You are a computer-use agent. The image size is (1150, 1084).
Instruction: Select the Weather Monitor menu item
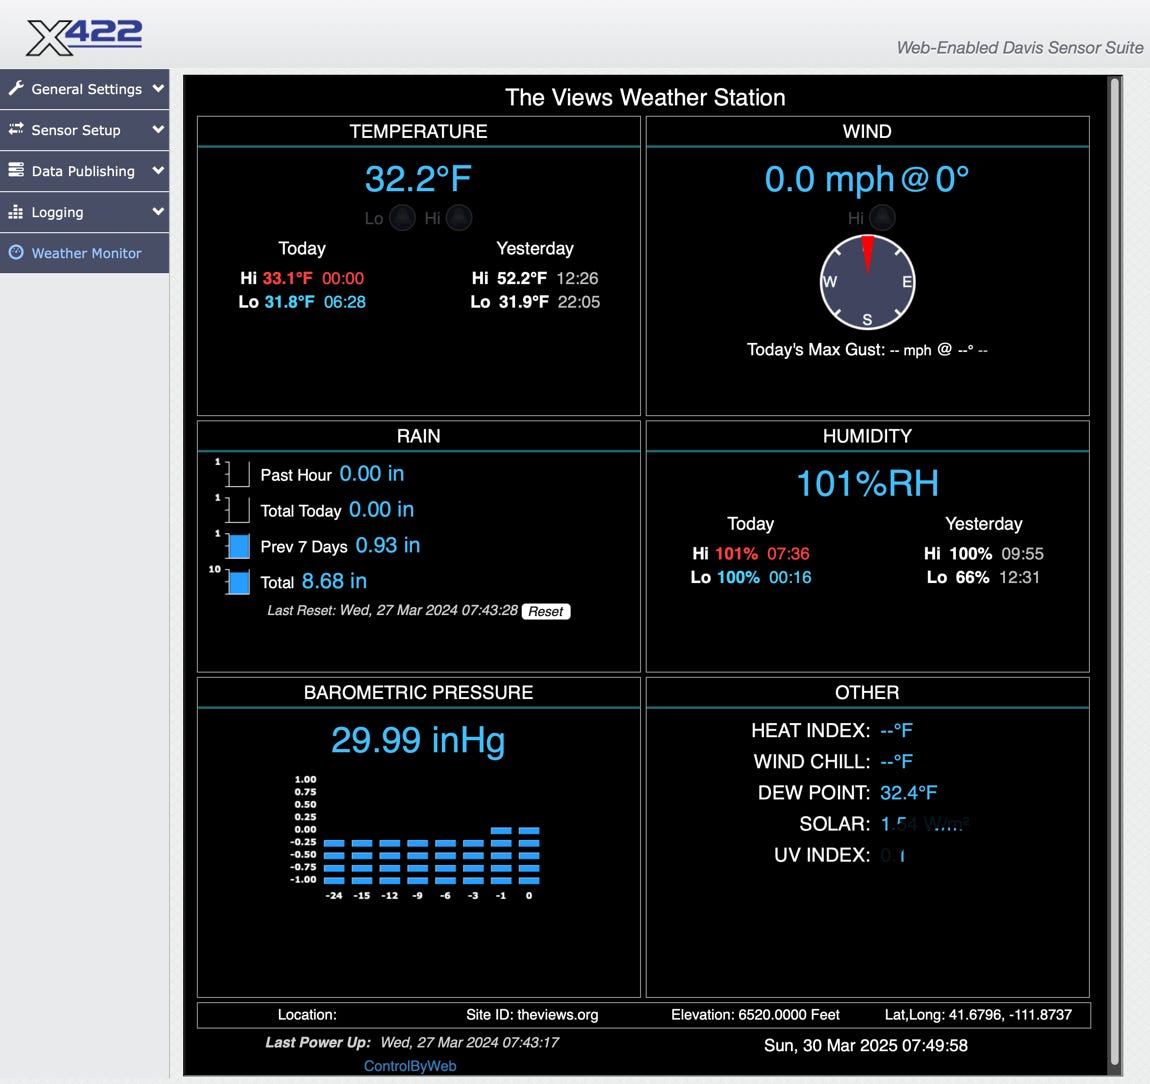coord(84,253)
